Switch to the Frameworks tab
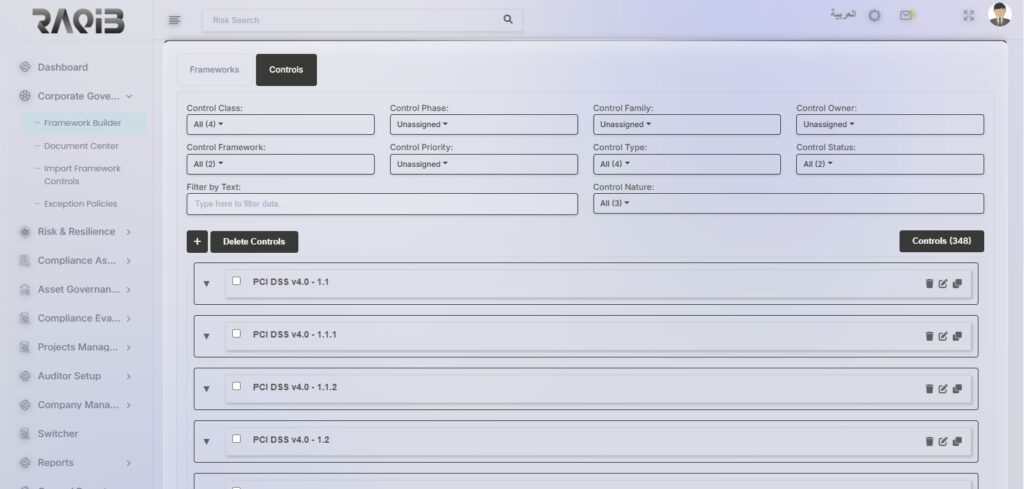The height and width of the screenshot is (489, 1024). click(214, 70)
